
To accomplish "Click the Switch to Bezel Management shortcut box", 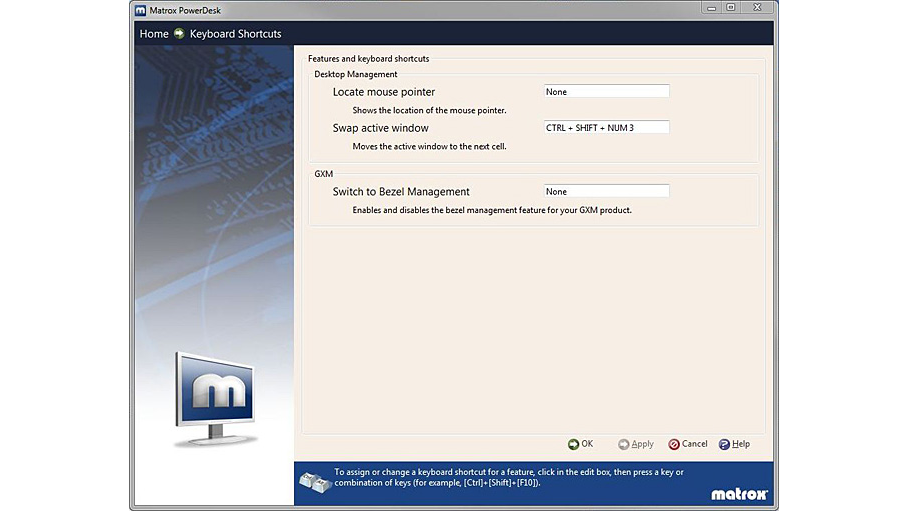I will click(606, 191).
